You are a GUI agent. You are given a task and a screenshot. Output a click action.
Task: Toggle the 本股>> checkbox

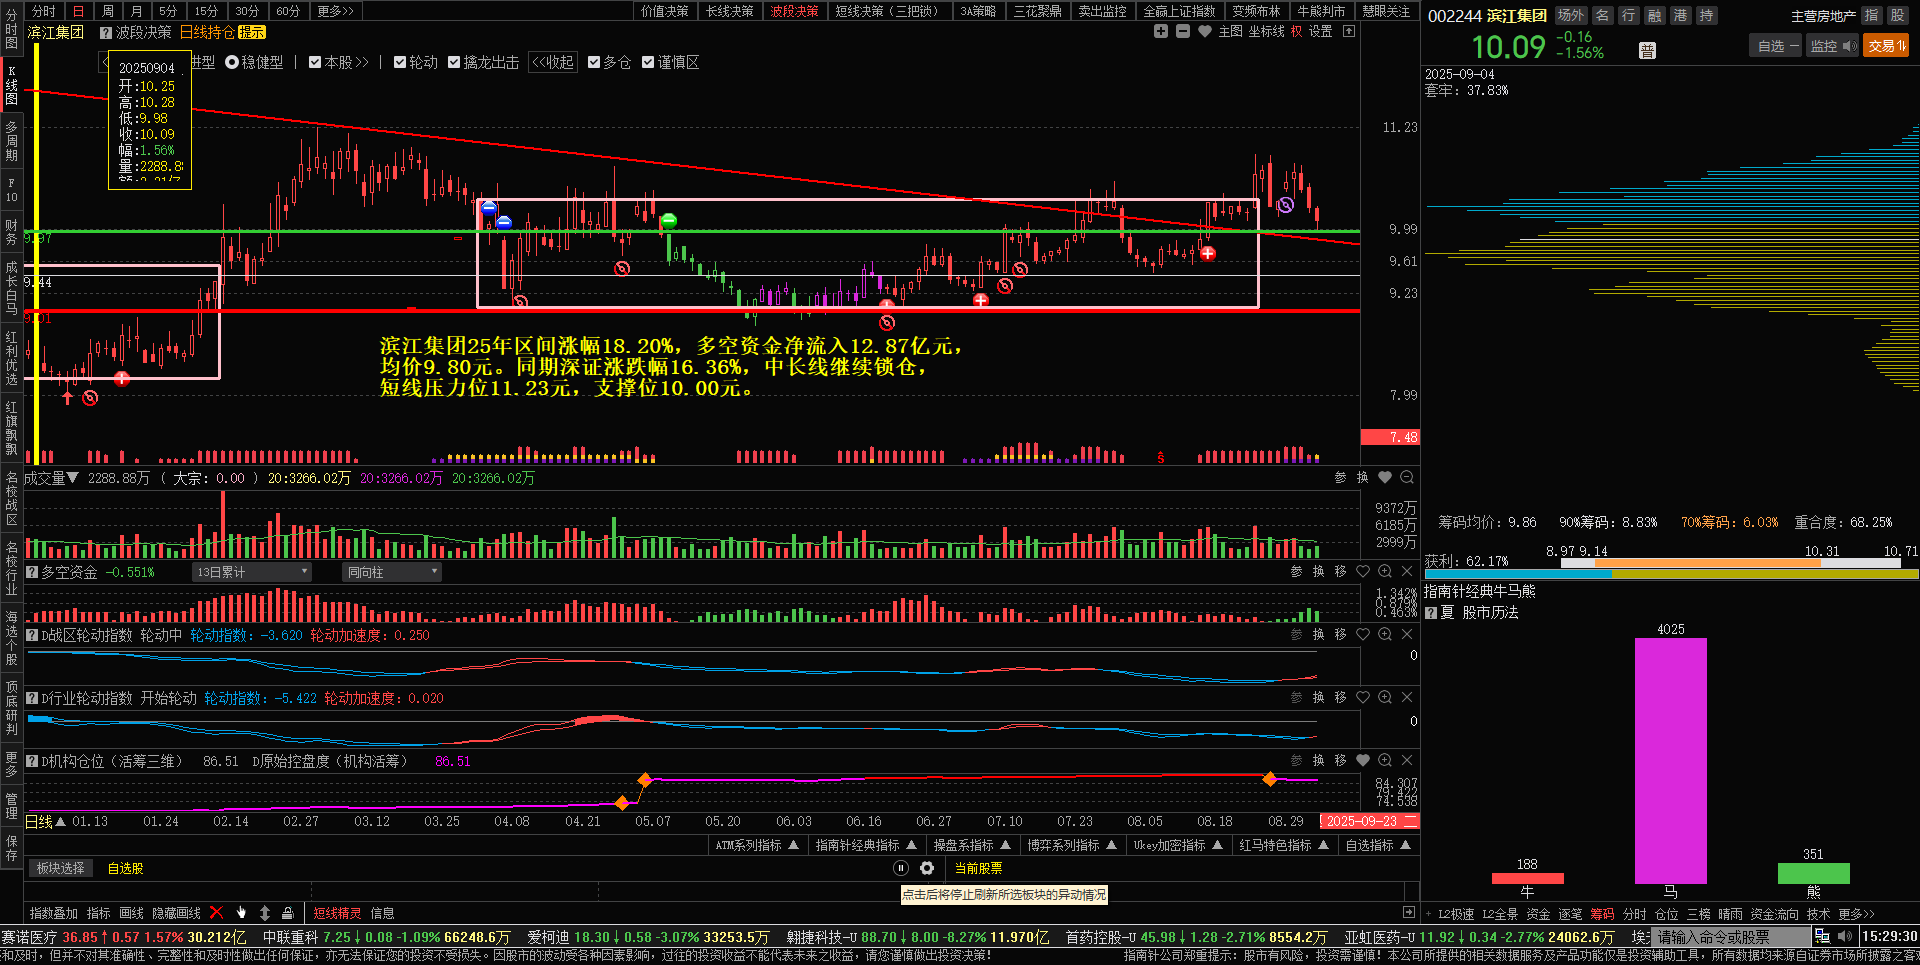(315, 62)
